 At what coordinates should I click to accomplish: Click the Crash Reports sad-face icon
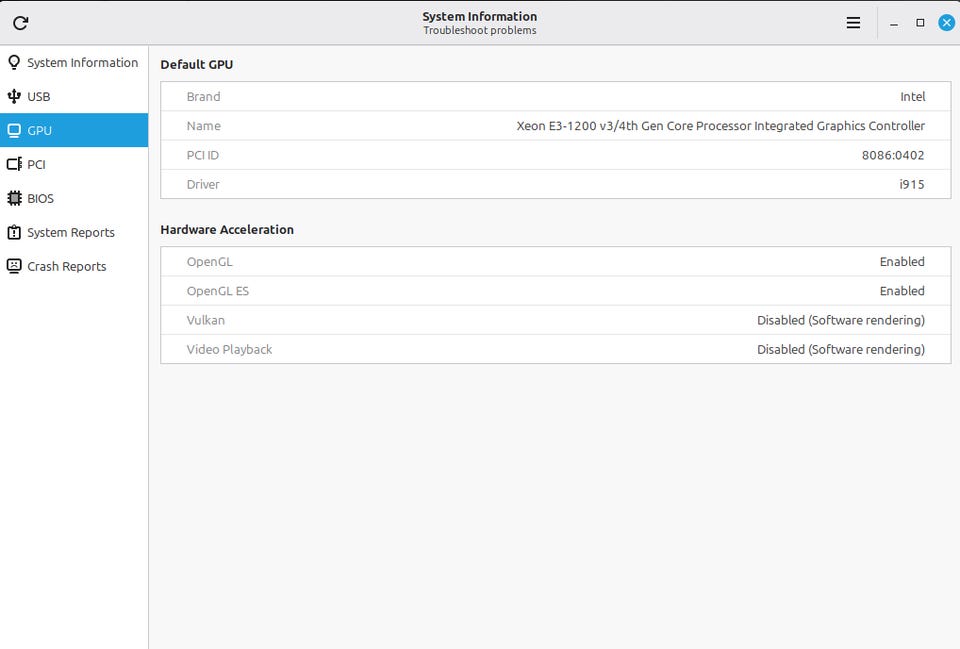coord(14,266)
